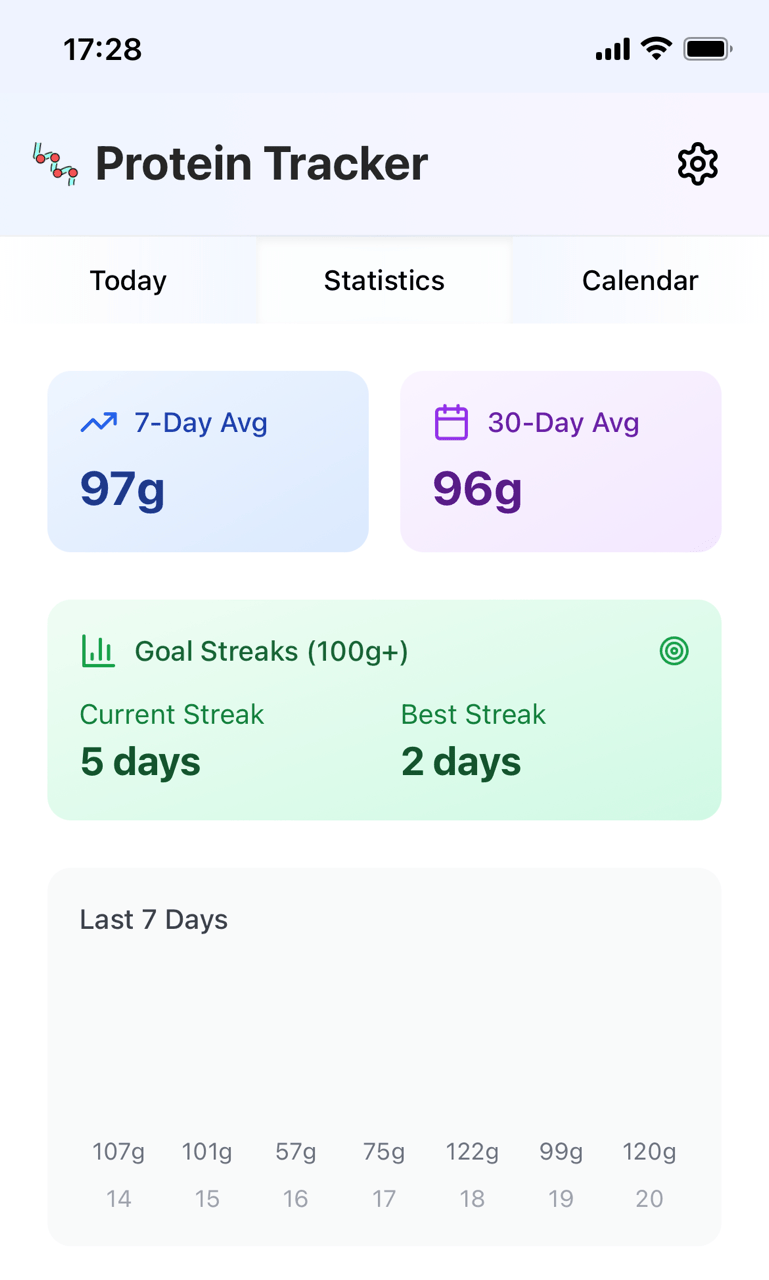
Task: Tap the trending-up arrow icon beside 7-Day Avg
Action: pos(99,423)
